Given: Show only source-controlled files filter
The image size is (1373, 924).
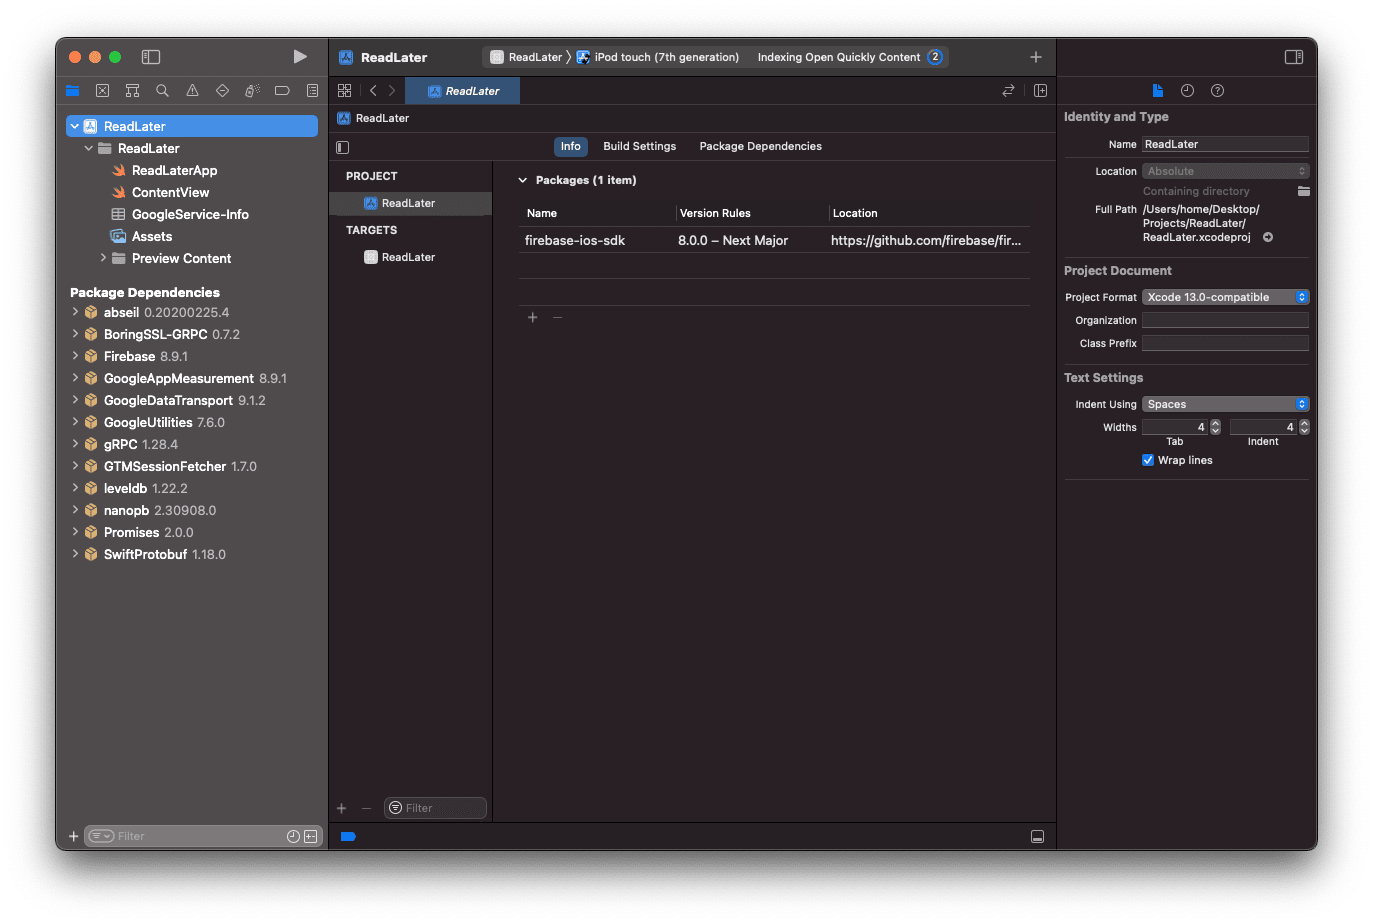Looking at the screenshot, I should (311, 837).
